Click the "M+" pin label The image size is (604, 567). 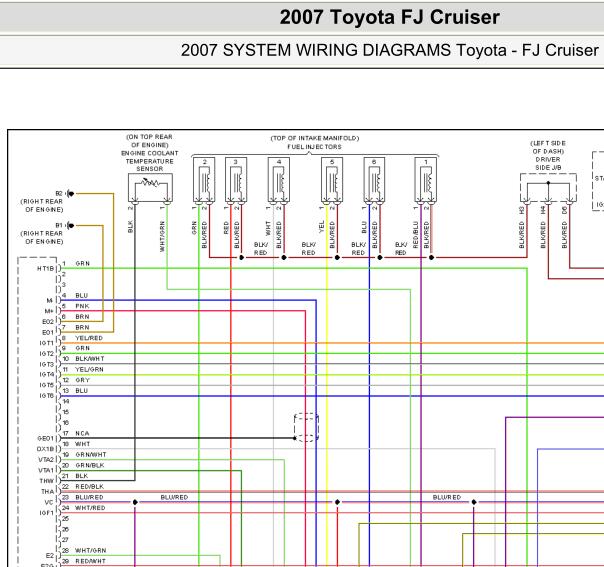point(49,311)
